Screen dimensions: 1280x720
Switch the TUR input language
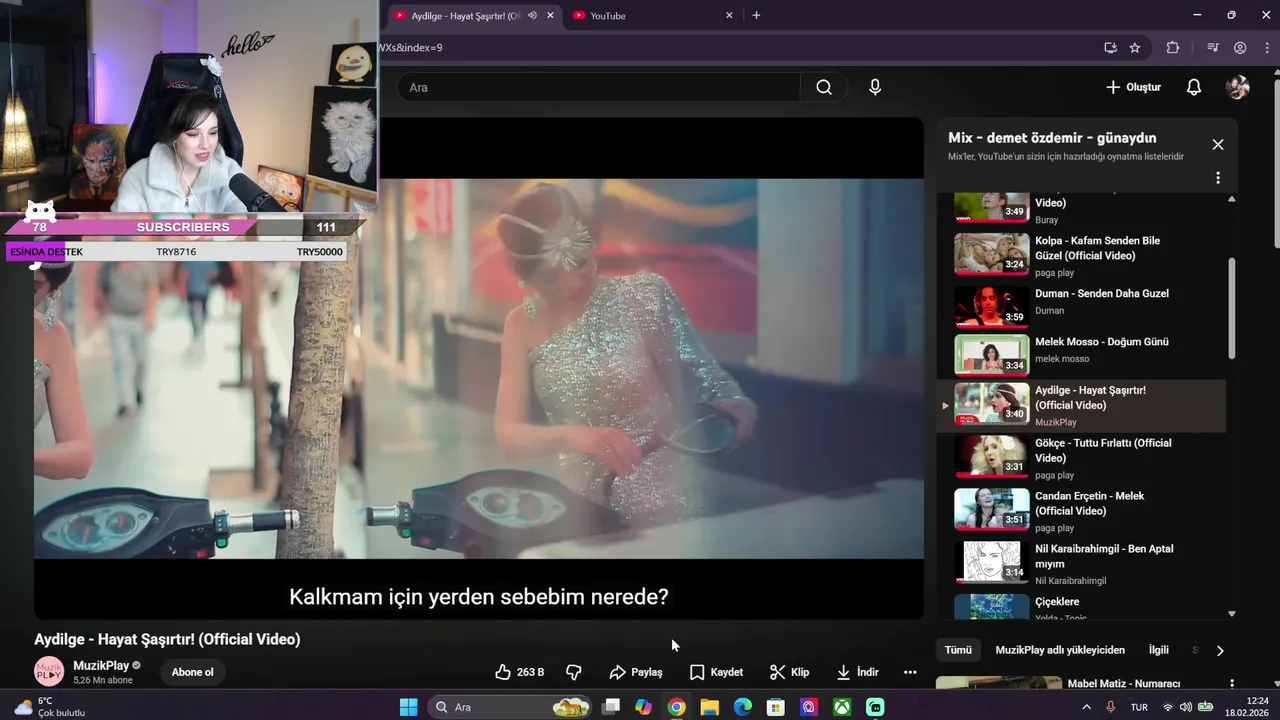pyautogui.click(x=1139, y=707)
